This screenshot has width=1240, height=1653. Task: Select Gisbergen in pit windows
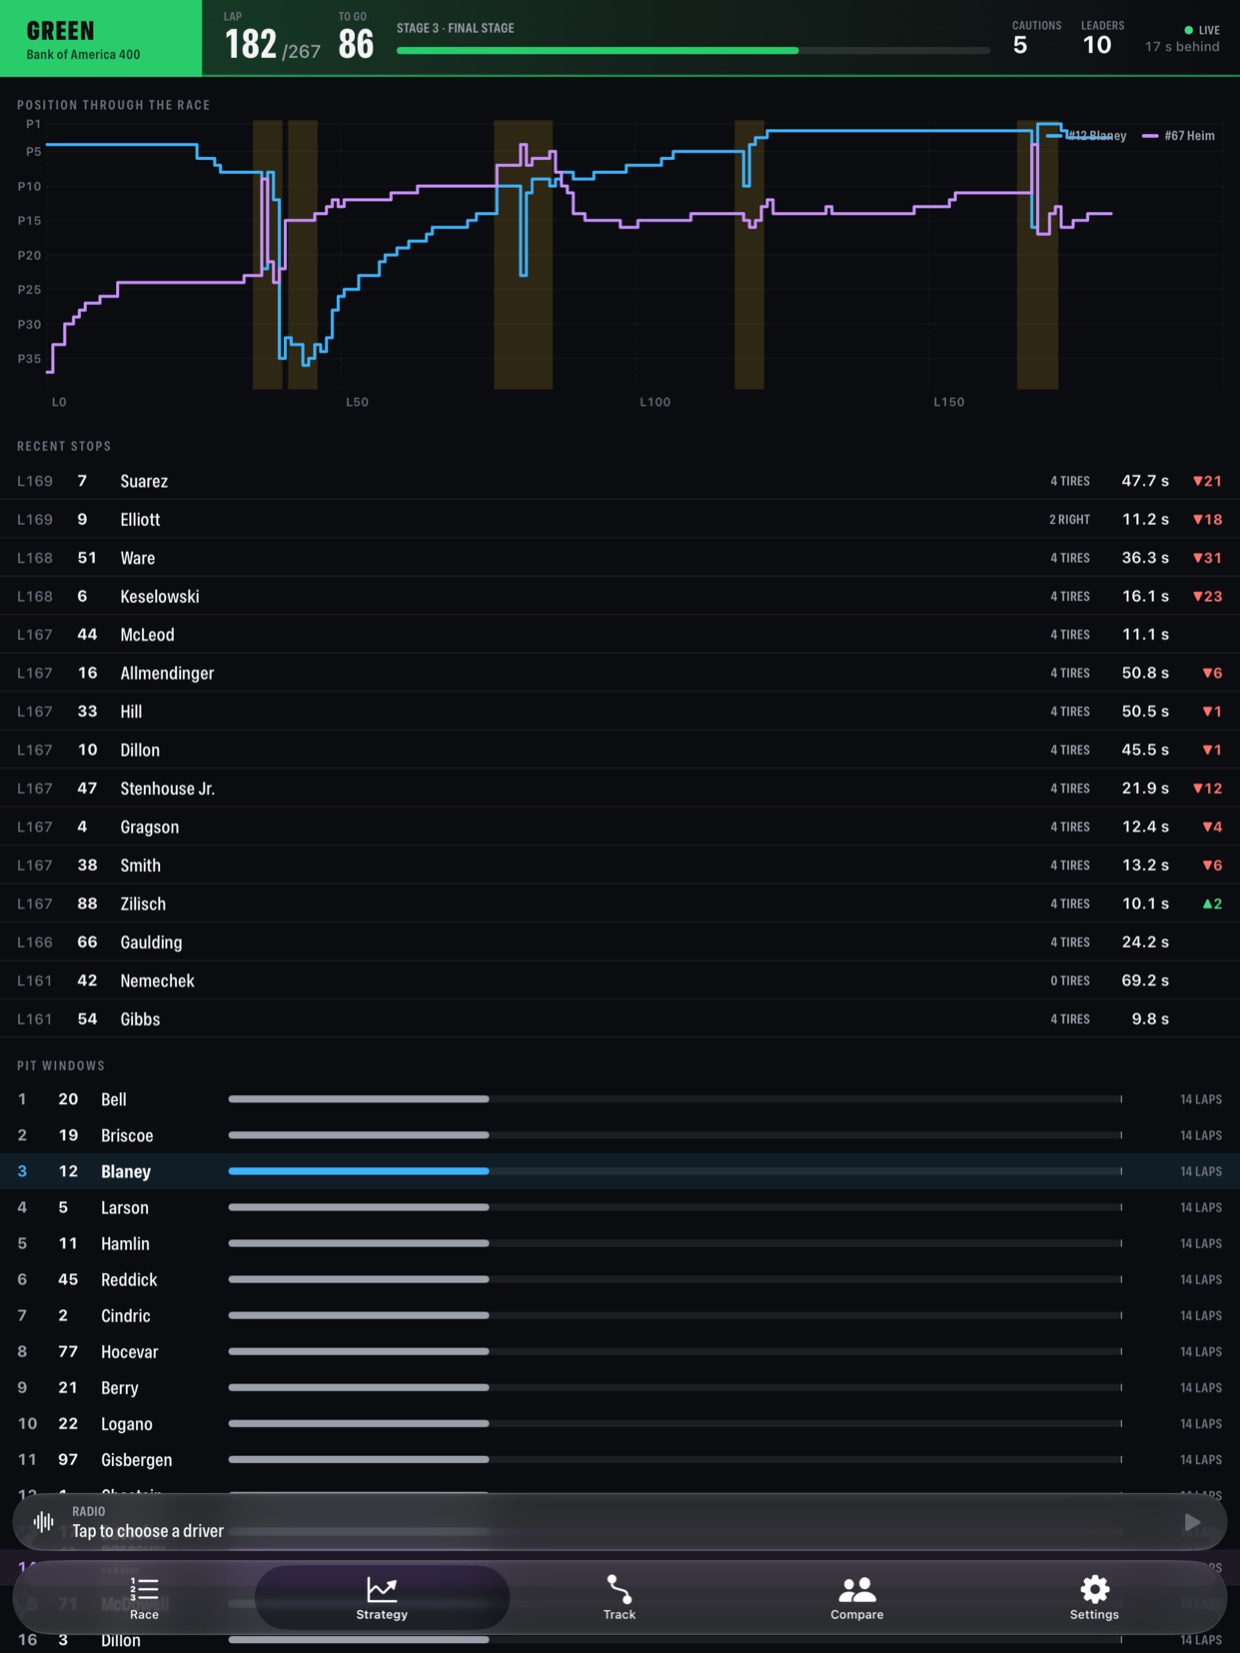click(620, 1459)
